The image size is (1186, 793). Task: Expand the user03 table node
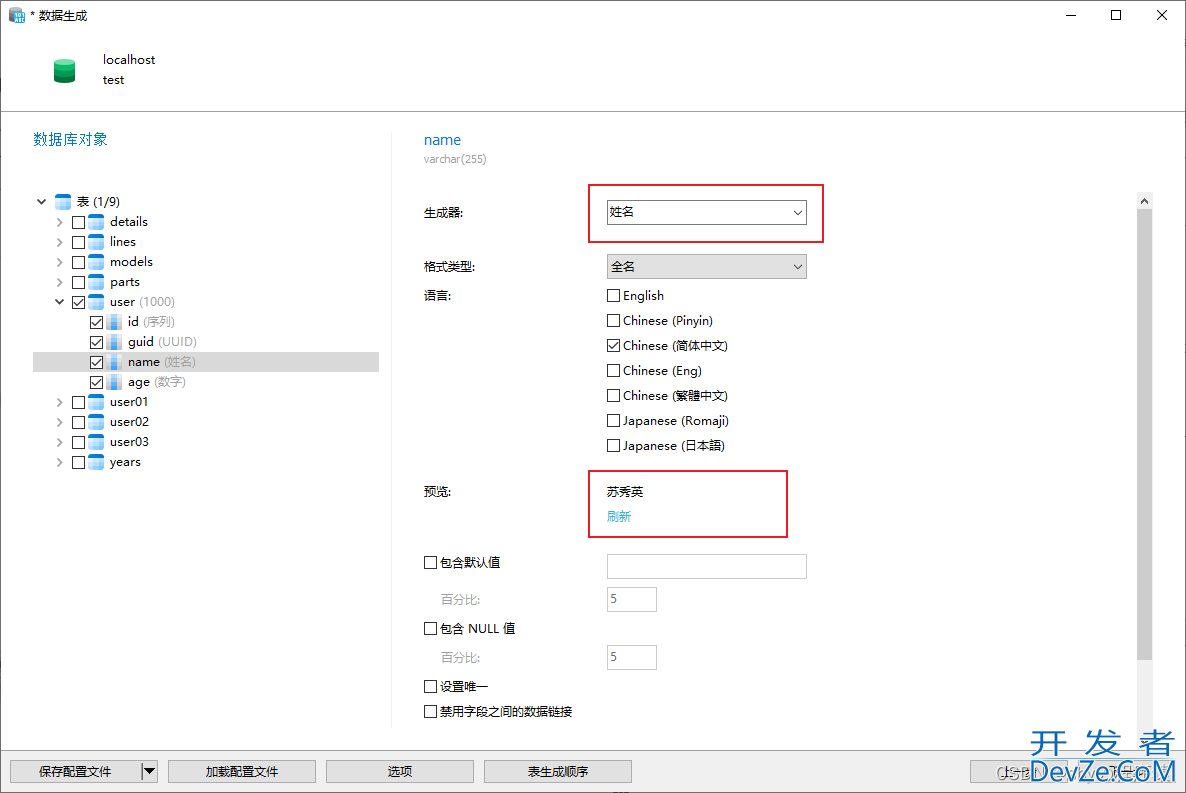[x=60, y=443]
